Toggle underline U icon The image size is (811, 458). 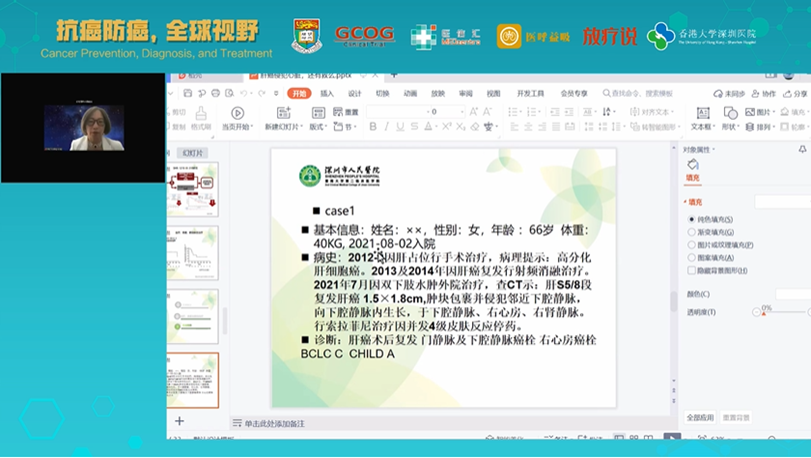click(x=400, y=127)
